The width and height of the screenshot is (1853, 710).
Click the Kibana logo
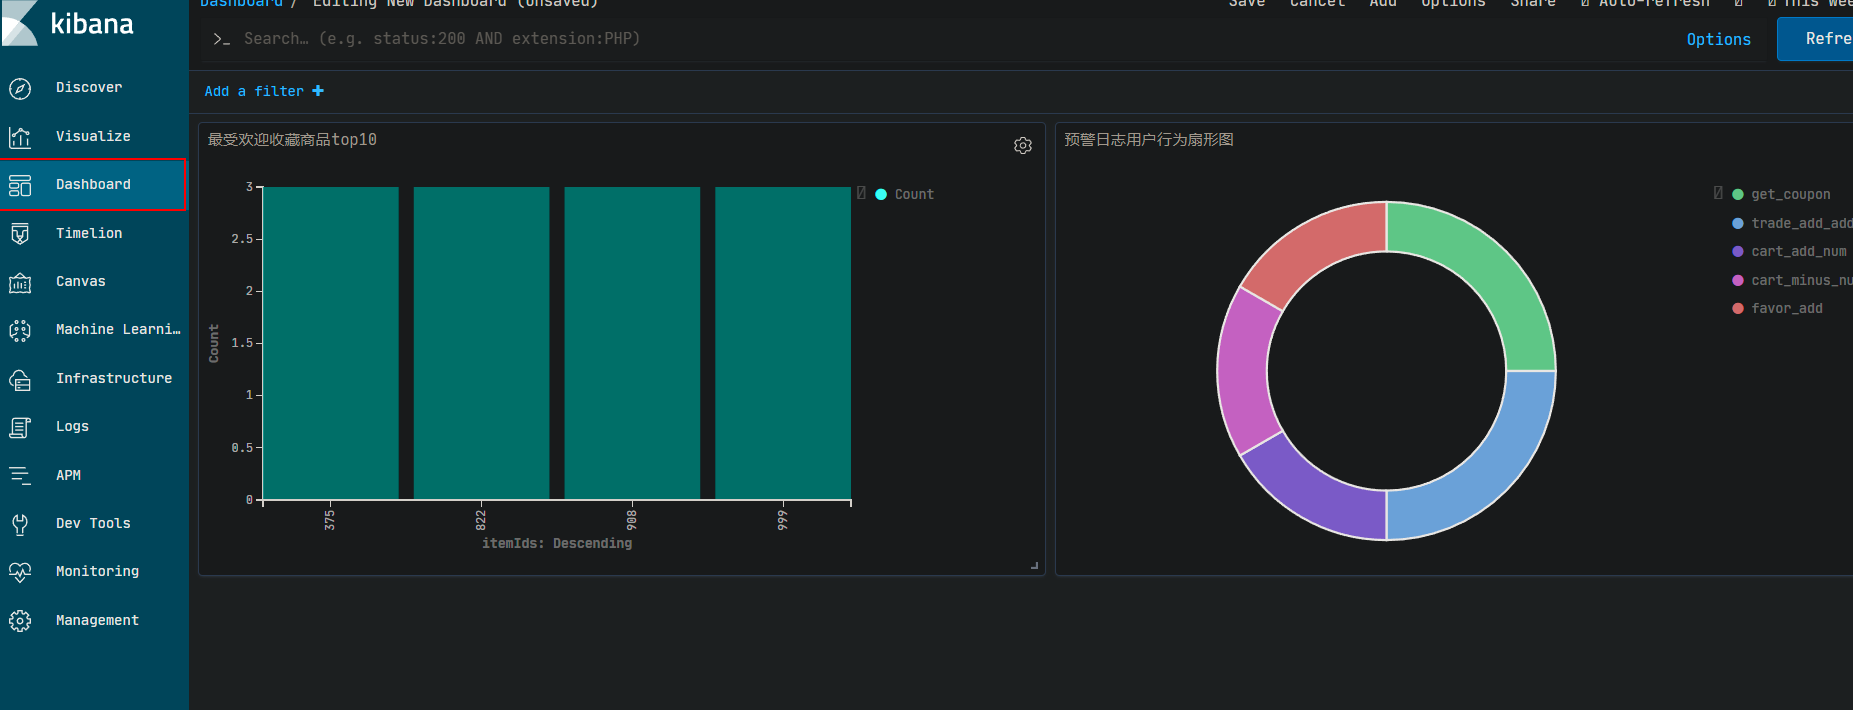tap(68, 23)
